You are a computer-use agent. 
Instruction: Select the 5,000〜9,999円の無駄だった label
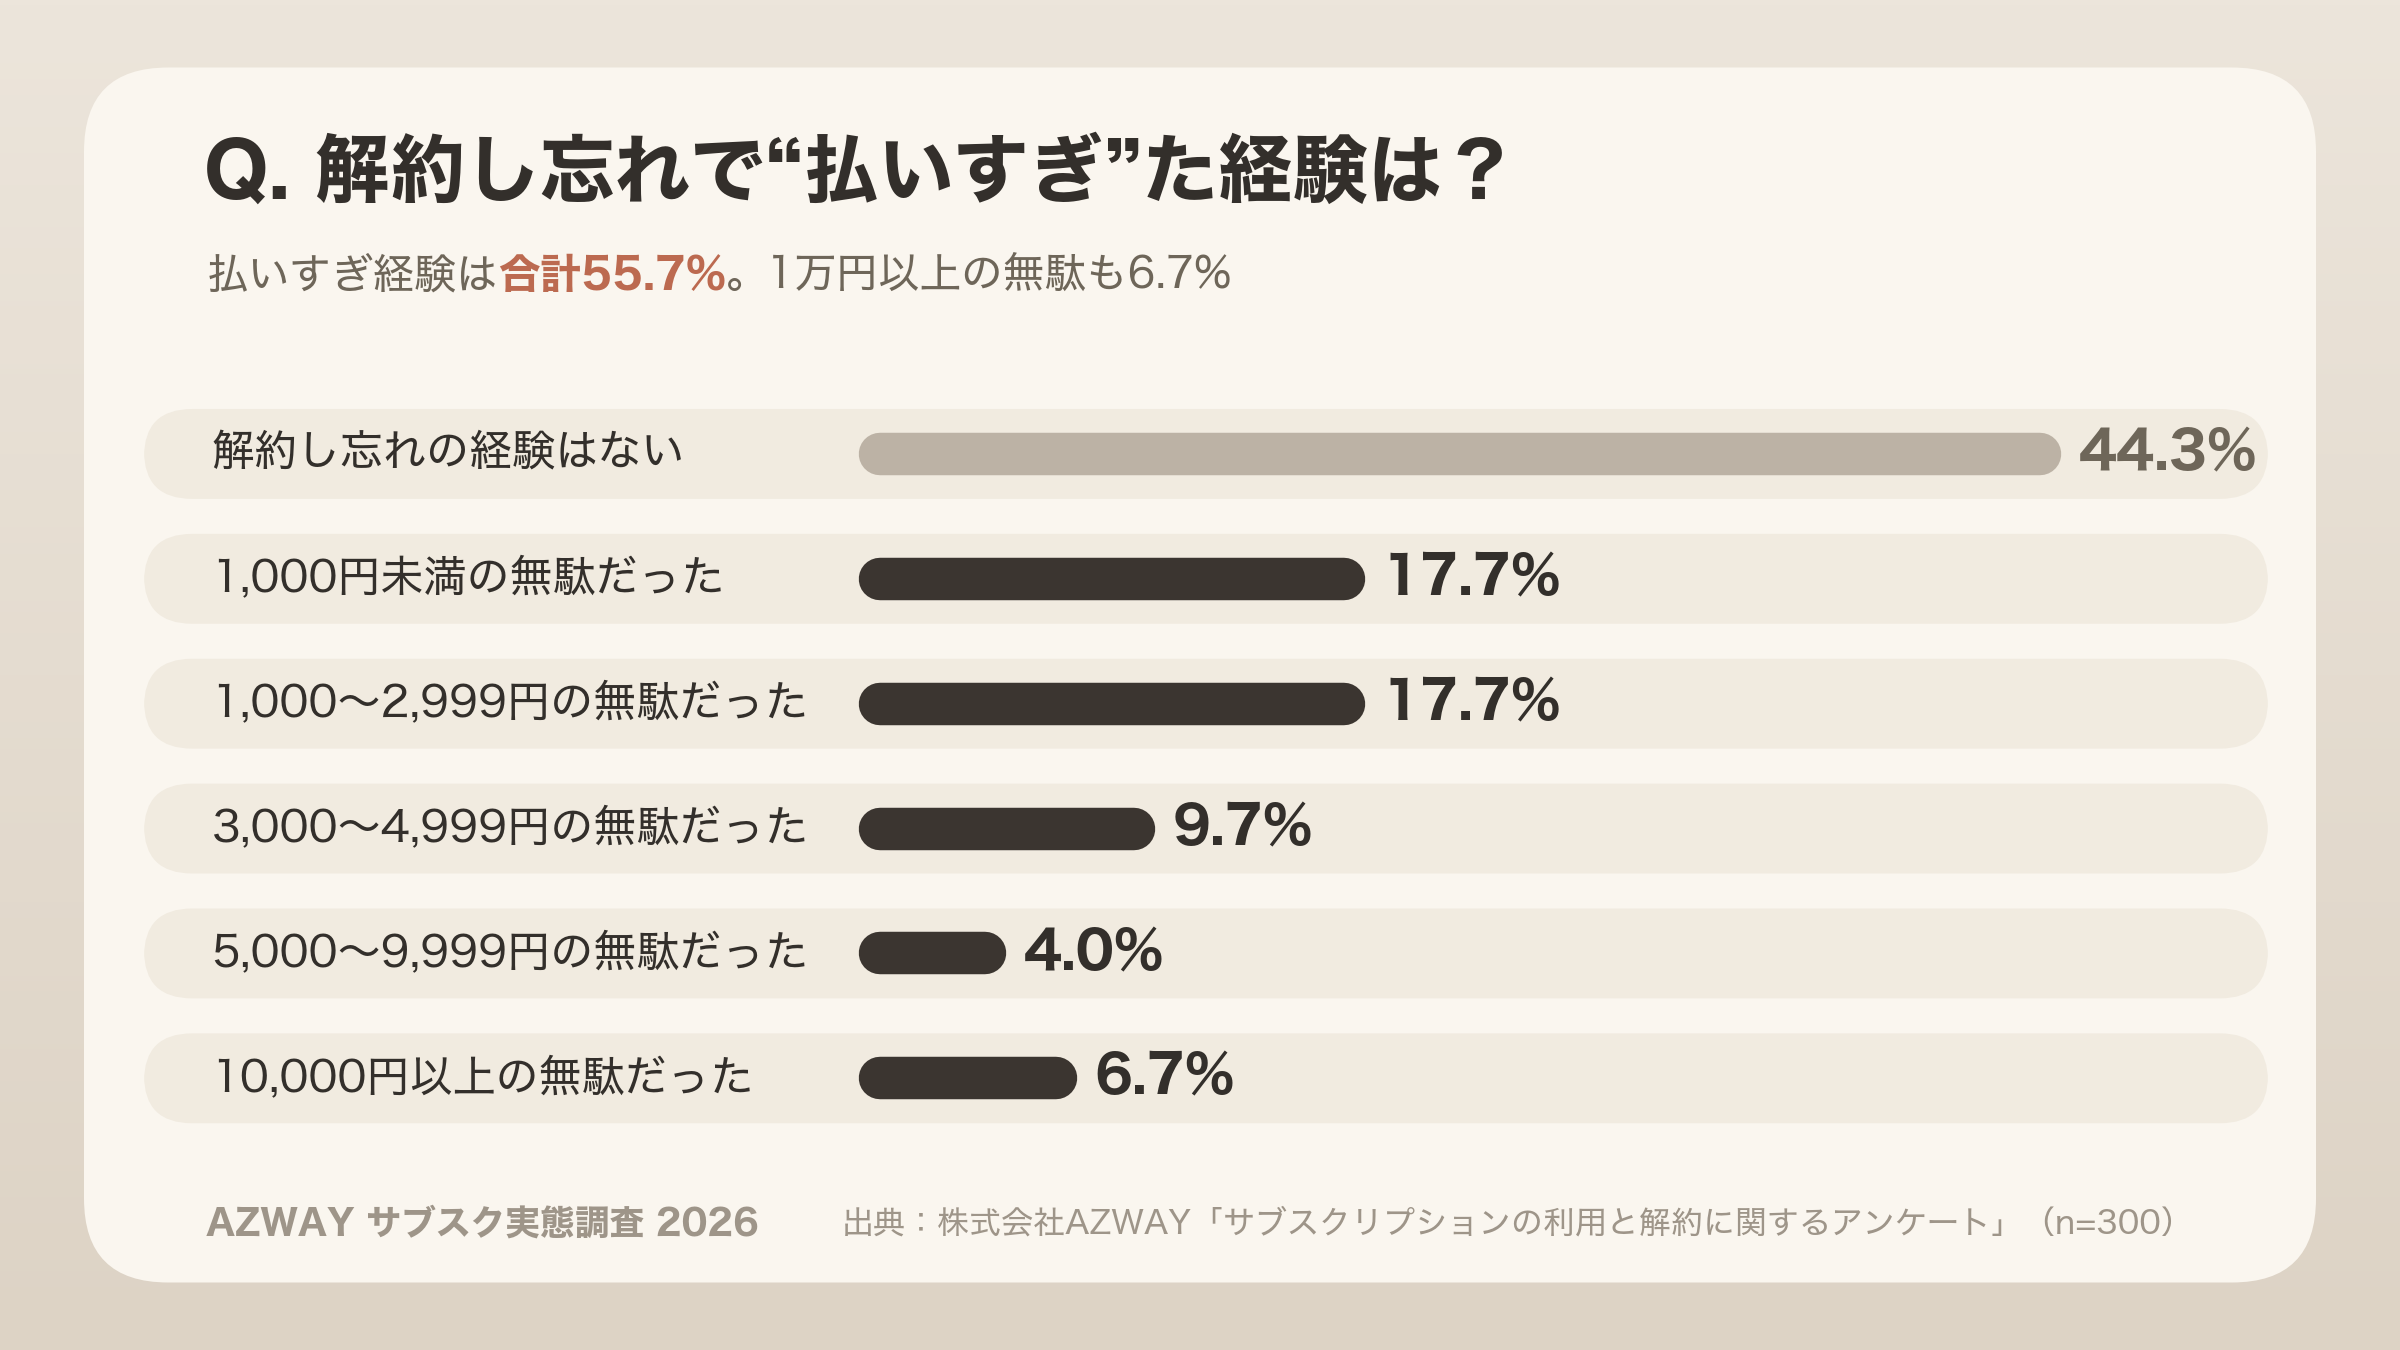(510, 952)
